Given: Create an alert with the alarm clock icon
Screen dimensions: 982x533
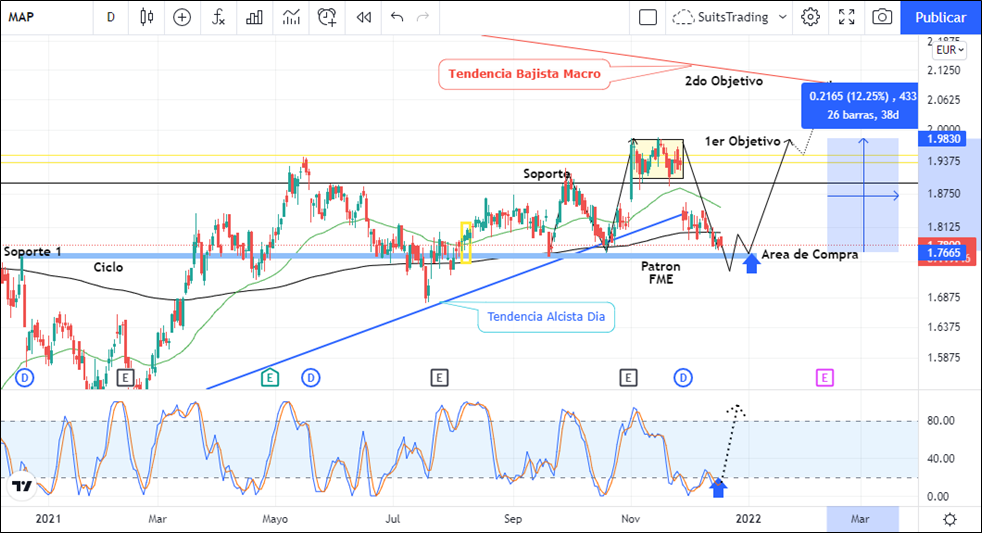Looking at the screenshot, I should point(327,17).
